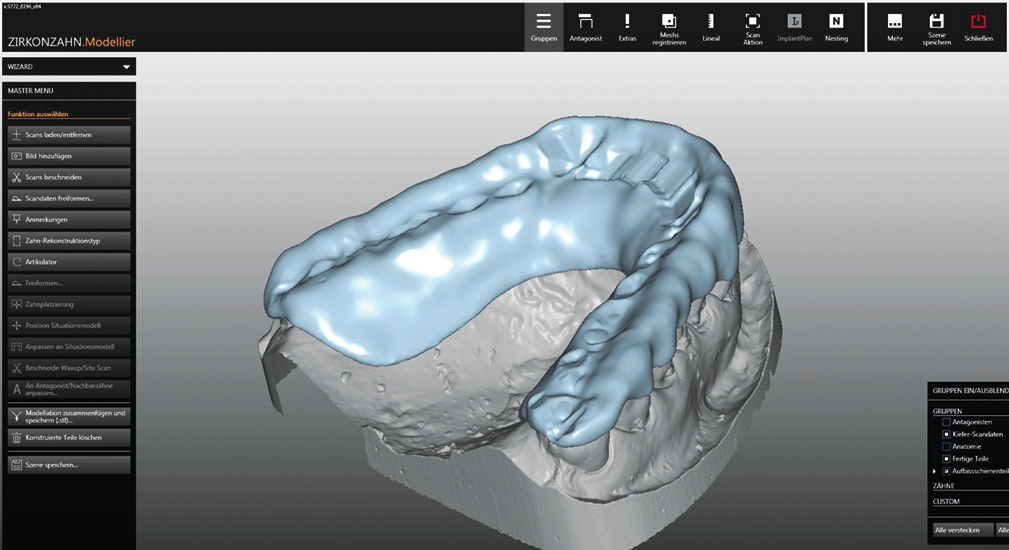Select the Lineal ruler tool
This screenshot has height=550, width=1009.
(711, 27)
